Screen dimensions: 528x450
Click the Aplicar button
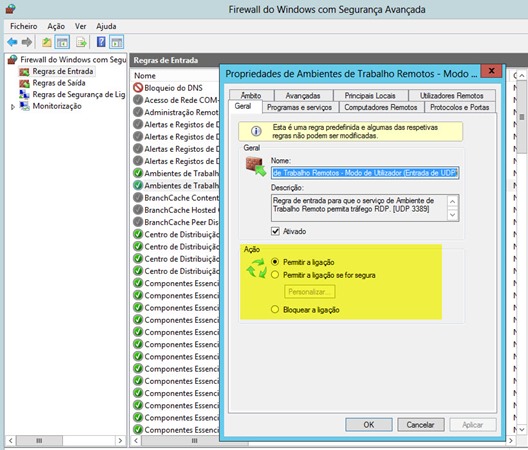[x=472, y=425]
